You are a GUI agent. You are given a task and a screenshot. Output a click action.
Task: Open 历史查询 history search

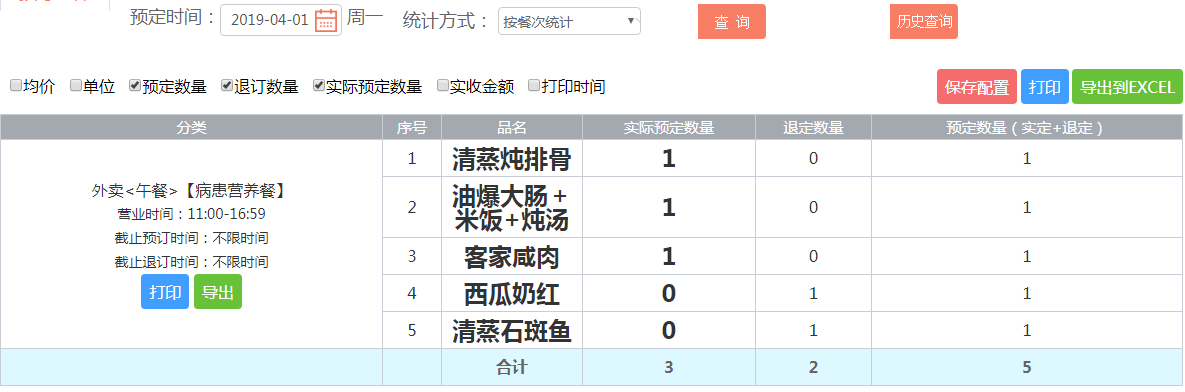click(924, 22)
